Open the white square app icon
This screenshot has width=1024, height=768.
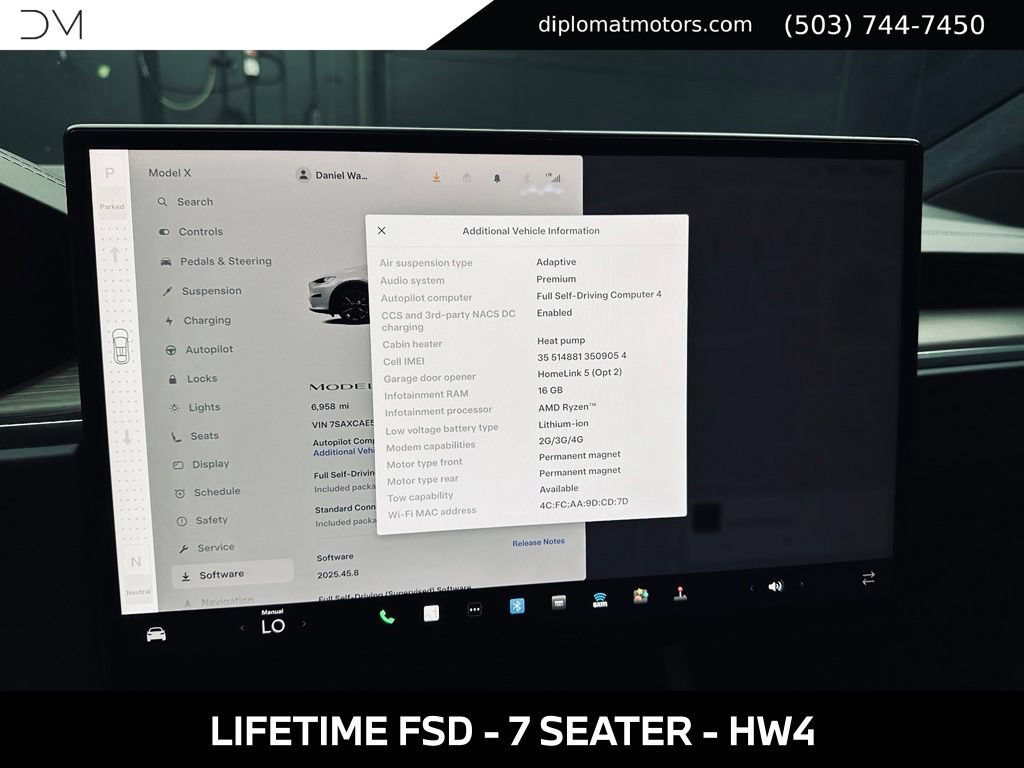pyautogui.click(x=431, y=613)
